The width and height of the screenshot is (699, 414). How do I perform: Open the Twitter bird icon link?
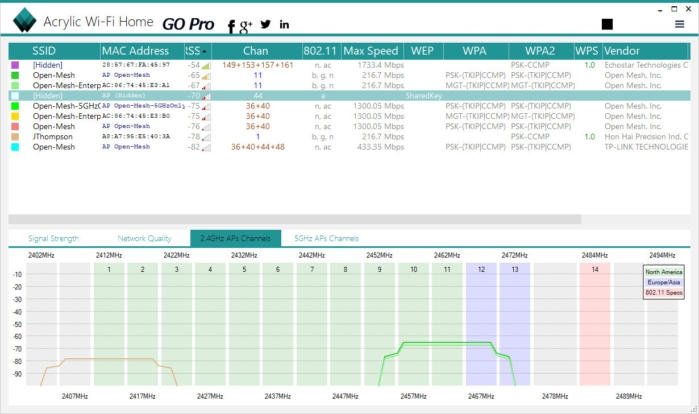266,24
